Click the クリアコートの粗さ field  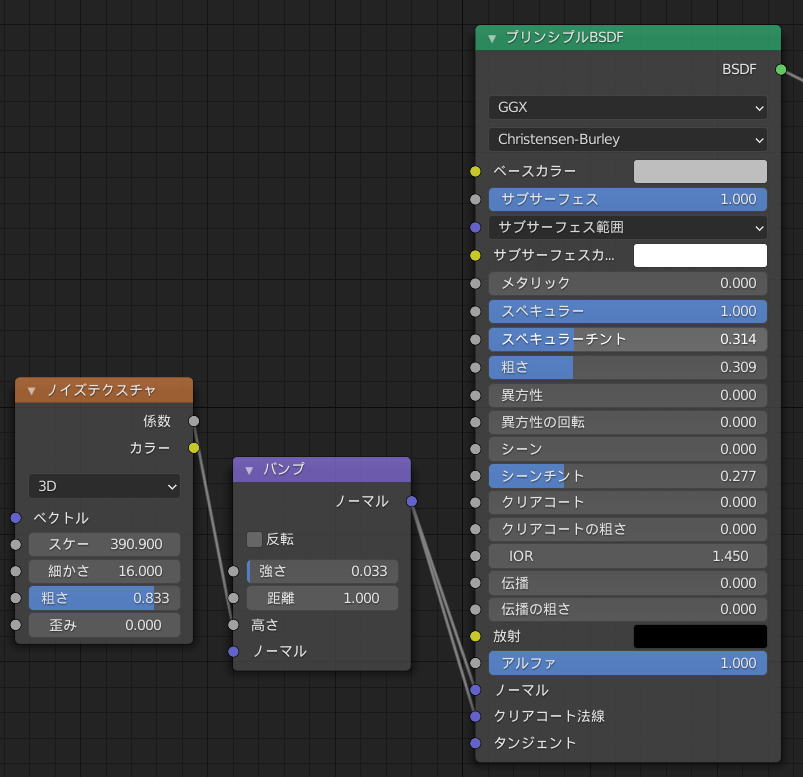628,529
